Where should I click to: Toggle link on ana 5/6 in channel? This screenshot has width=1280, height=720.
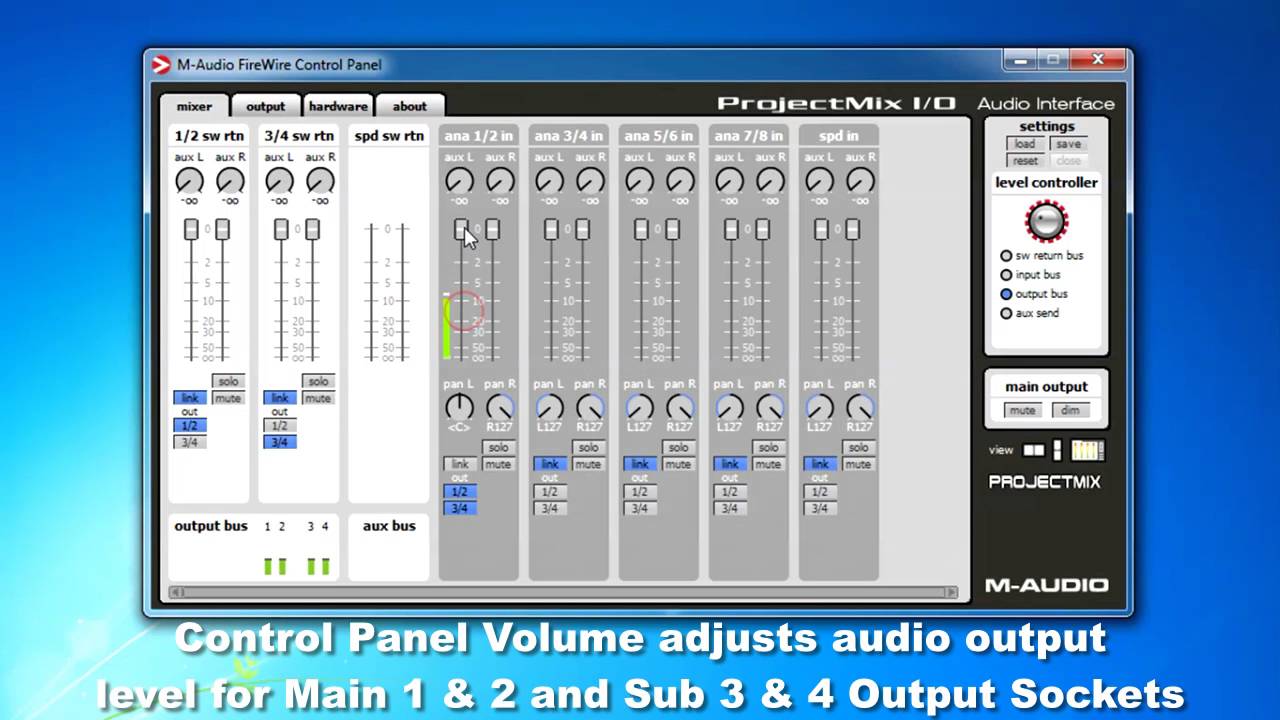pos(639,464)
